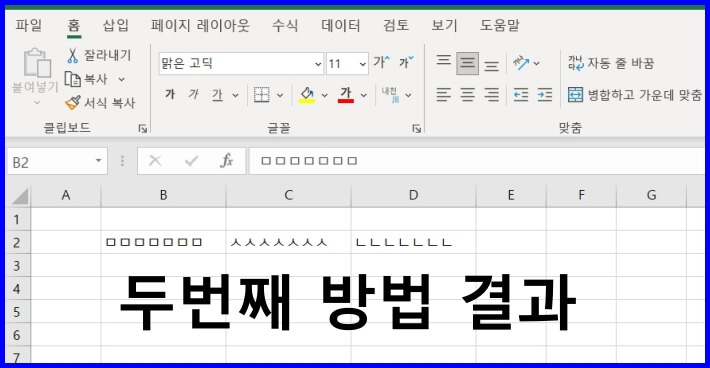
Task: Click the formula bar enter checkmark
Action: pos(191,161)
